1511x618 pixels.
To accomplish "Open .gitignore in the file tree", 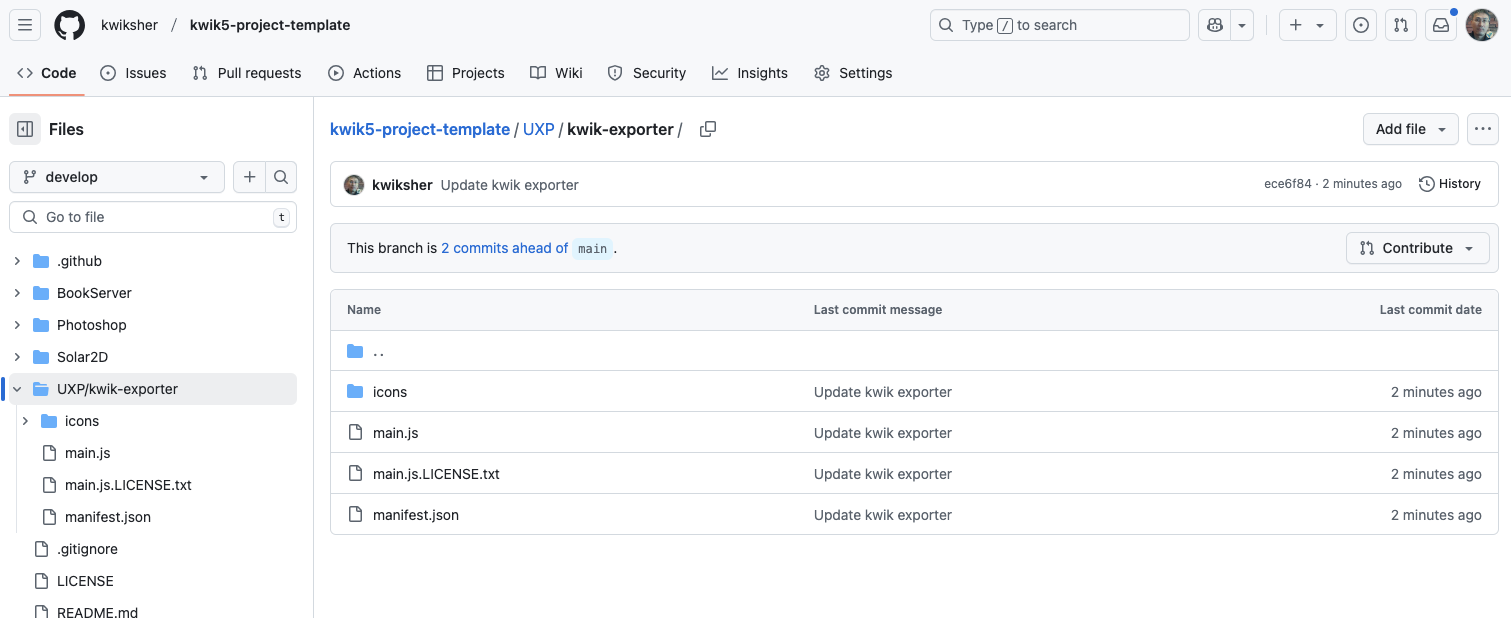I will click(x=87, y=549).
